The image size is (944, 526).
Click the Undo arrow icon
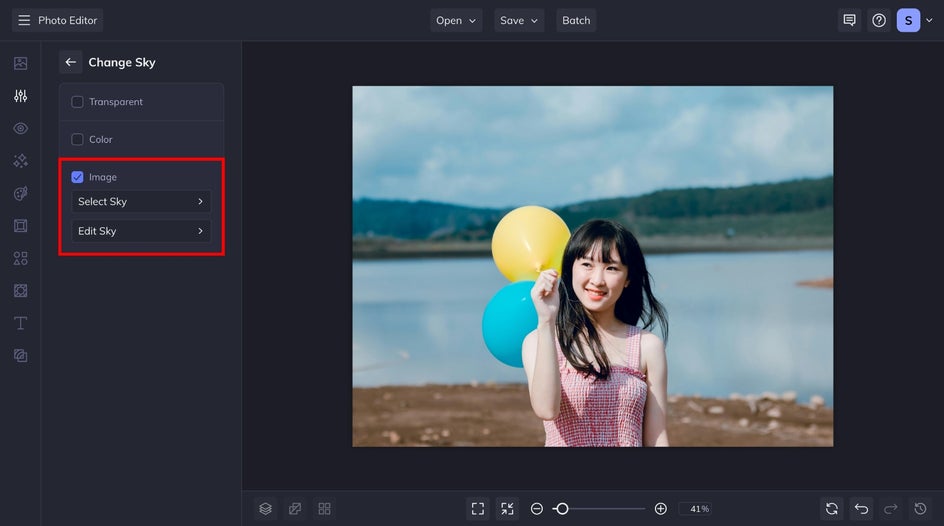[862, 509]
